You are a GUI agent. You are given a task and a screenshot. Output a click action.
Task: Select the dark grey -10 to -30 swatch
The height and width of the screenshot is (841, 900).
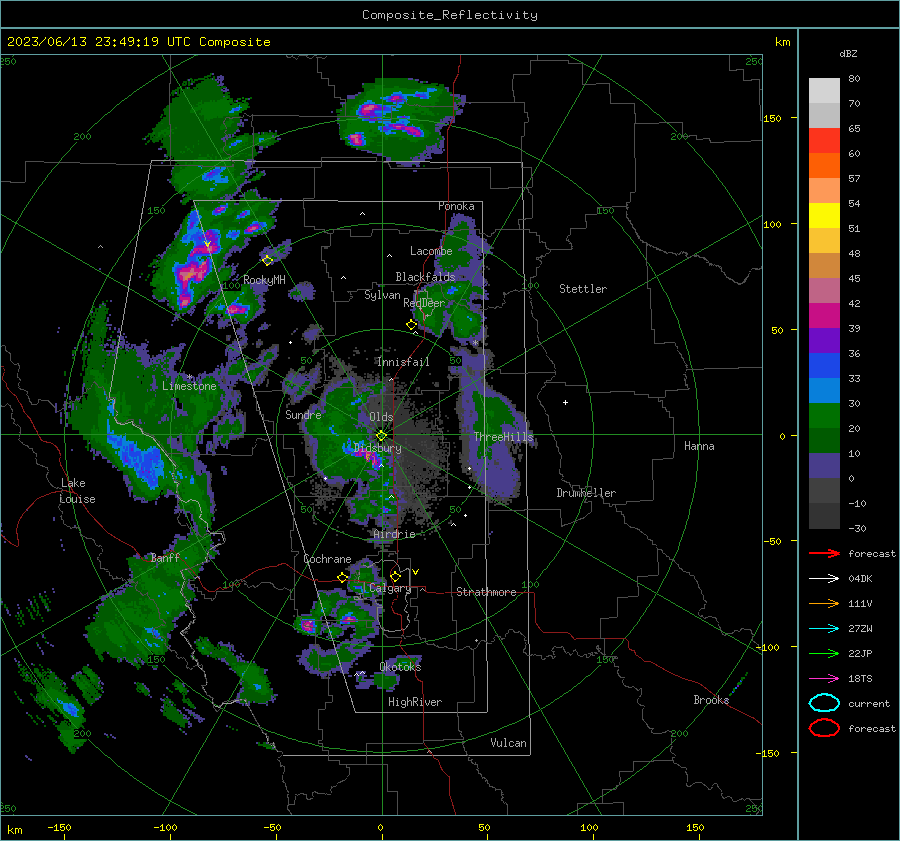(x=824, y=516)
